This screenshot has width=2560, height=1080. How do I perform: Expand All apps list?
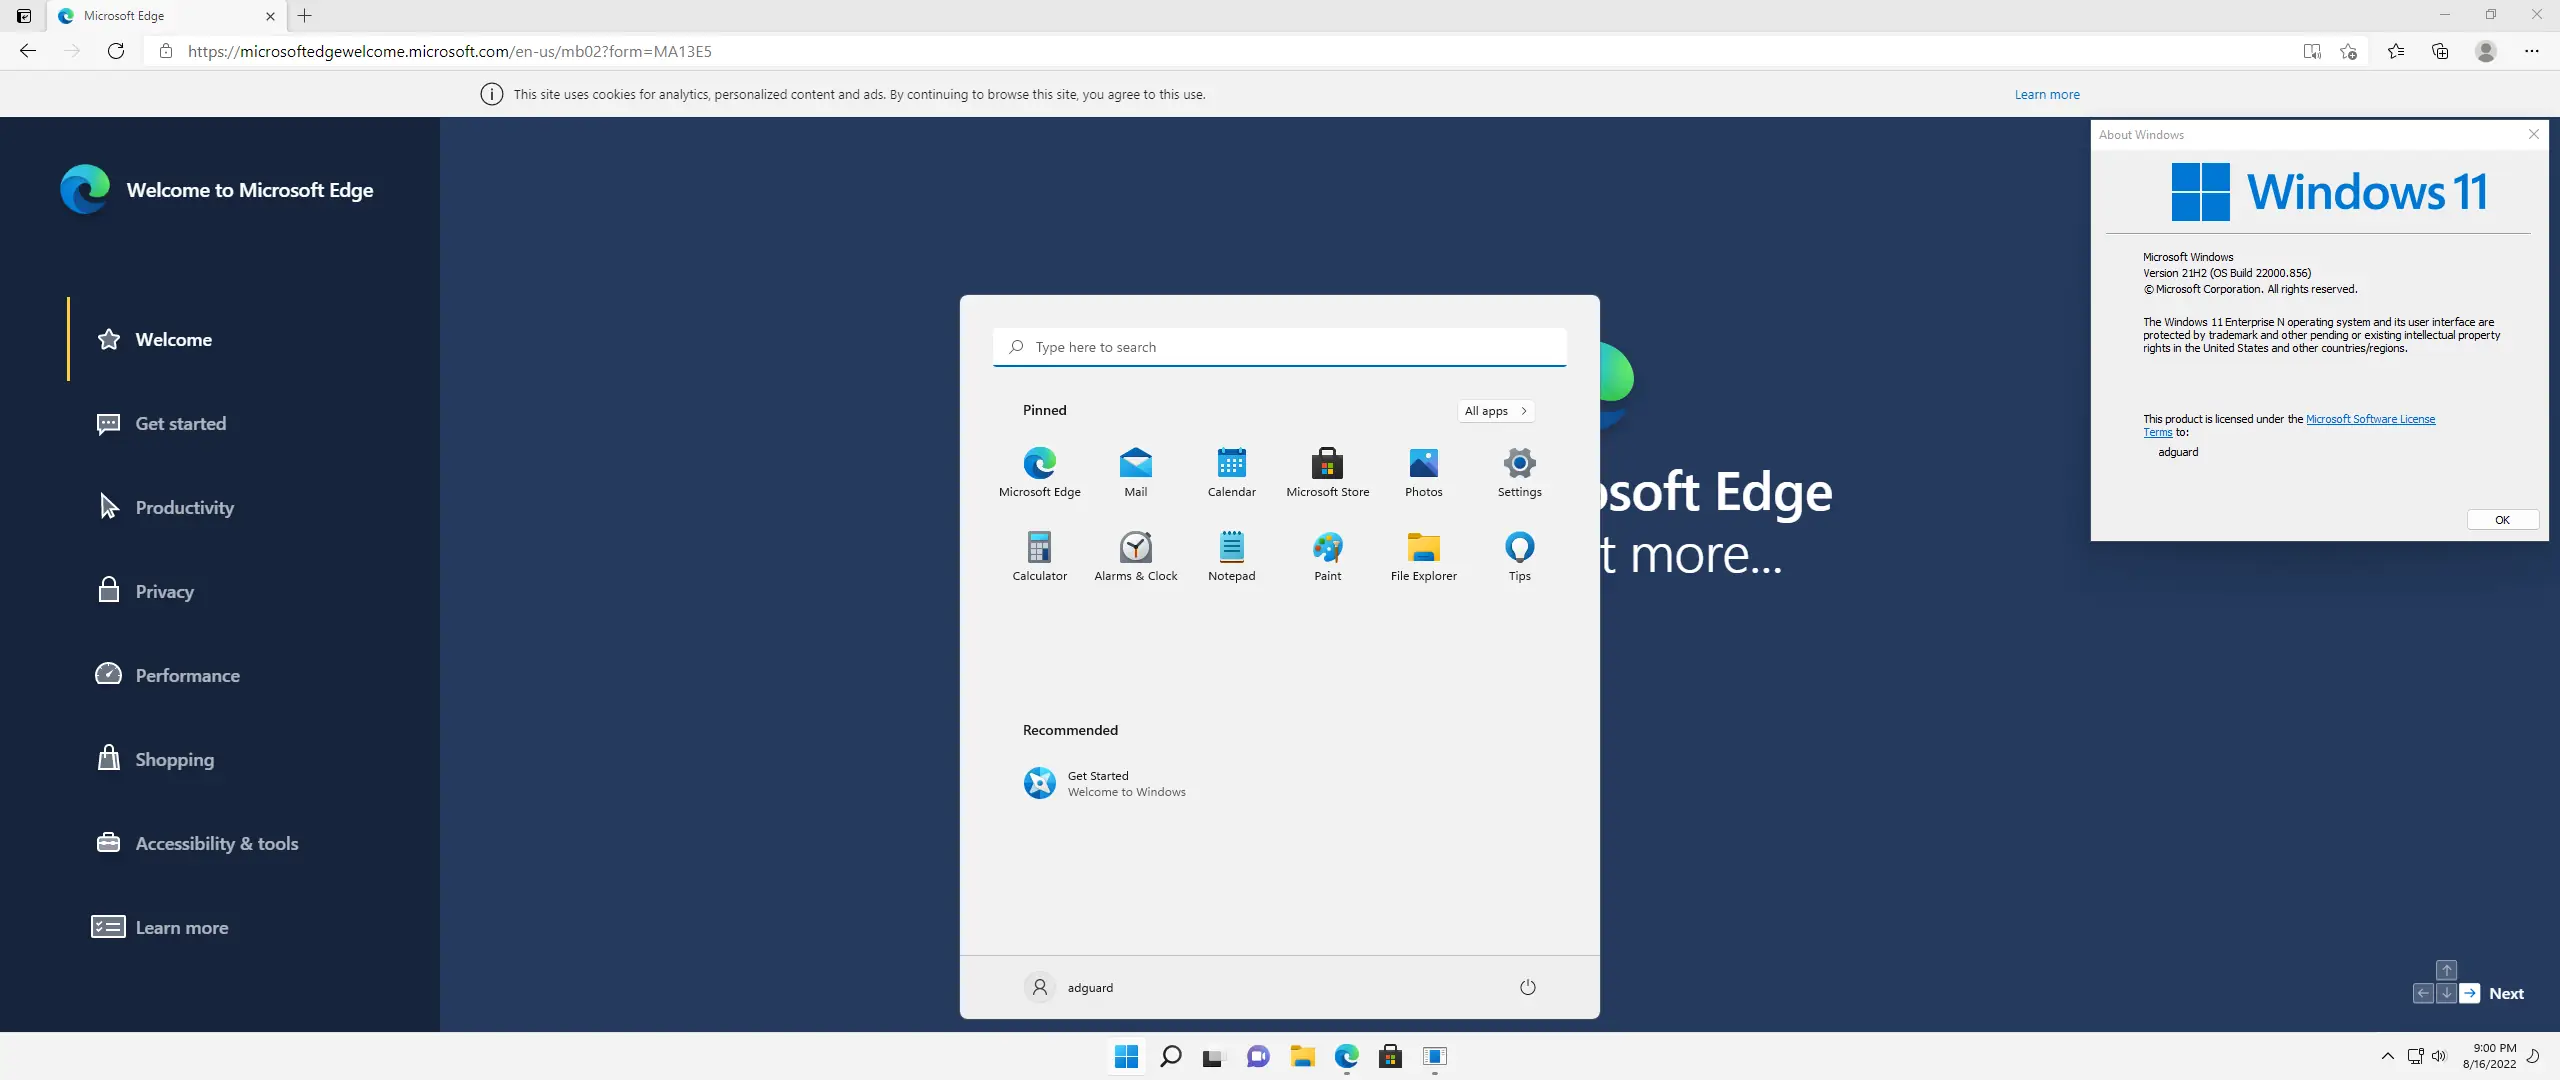pos(1495,411)
